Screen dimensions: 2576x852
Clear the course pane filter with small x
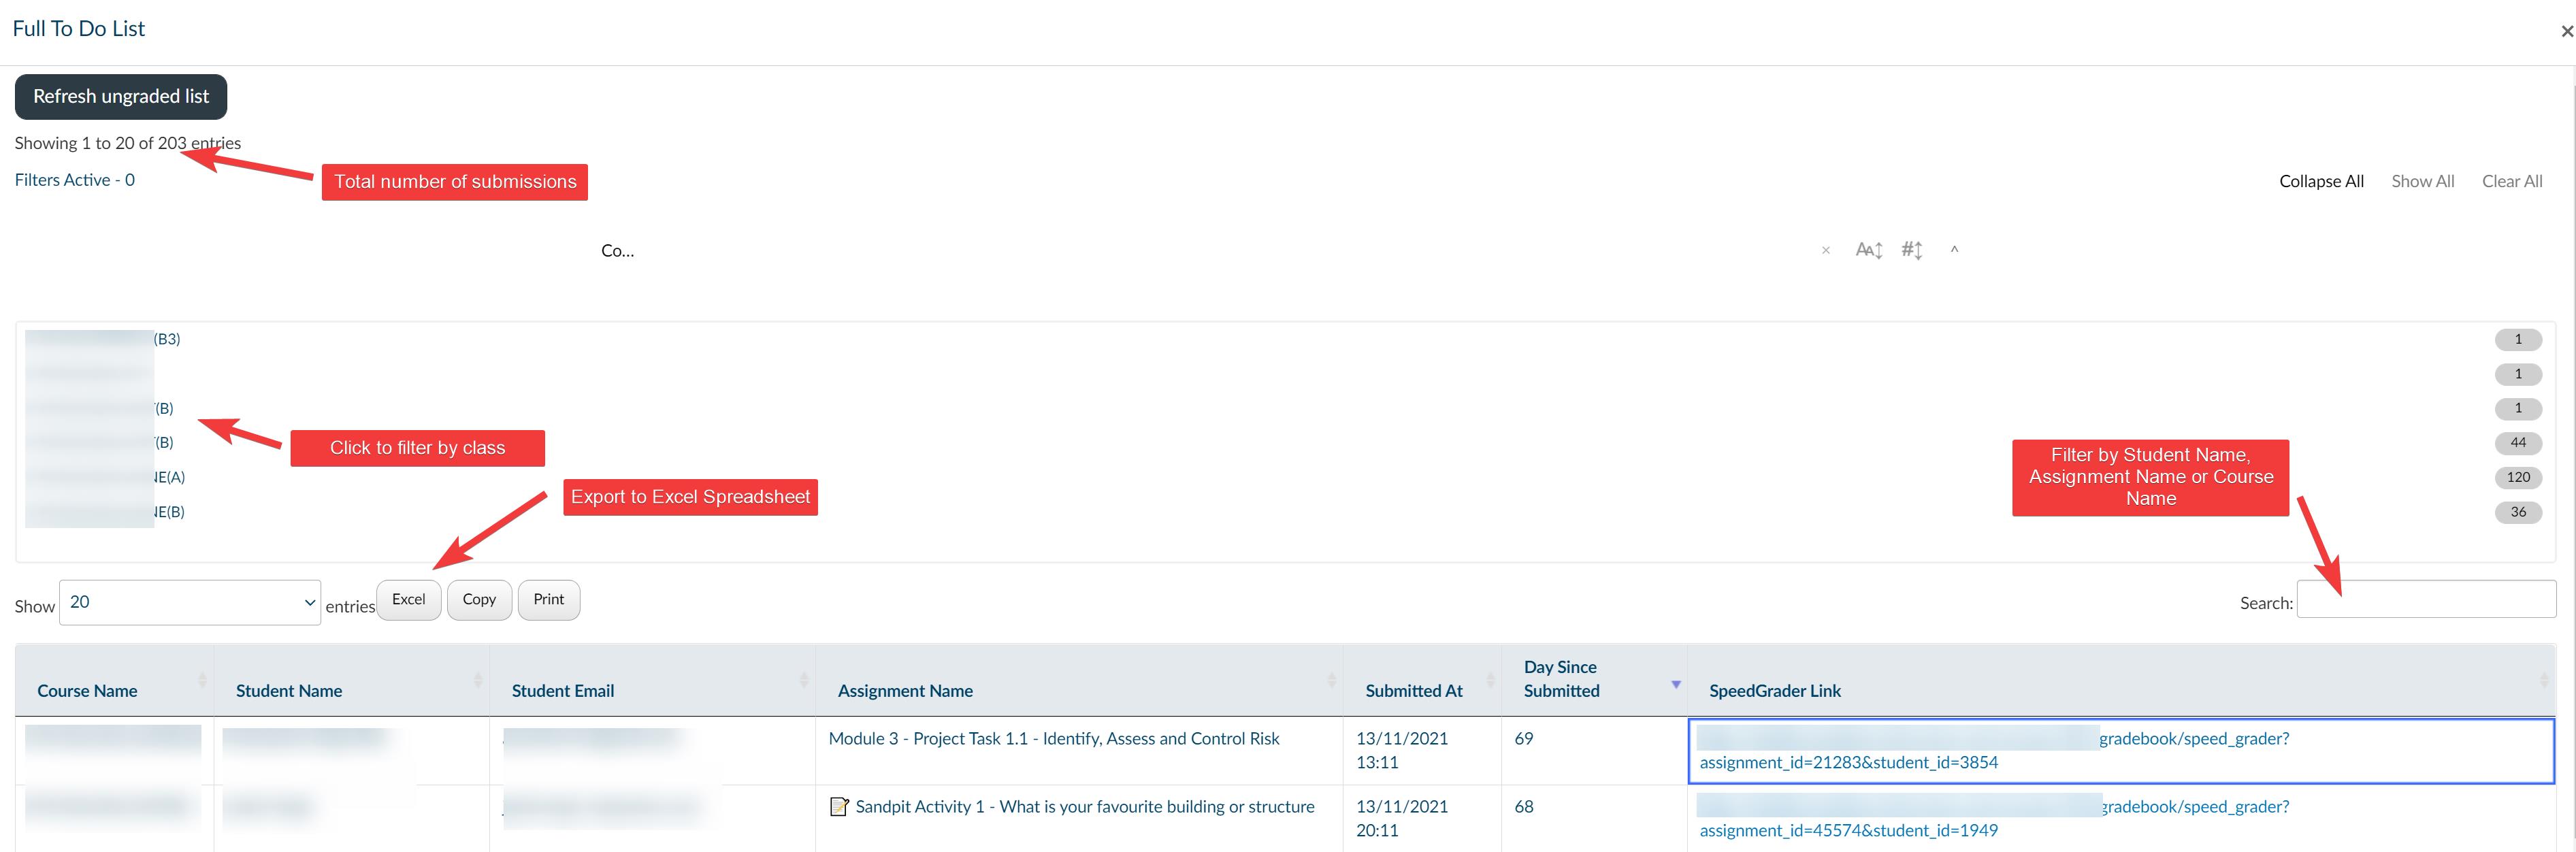click(x=1825, y=251)
